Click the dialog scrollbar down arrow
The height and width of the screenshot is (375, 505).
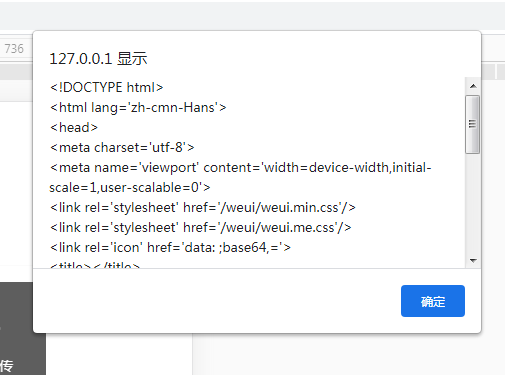(473, 260)
